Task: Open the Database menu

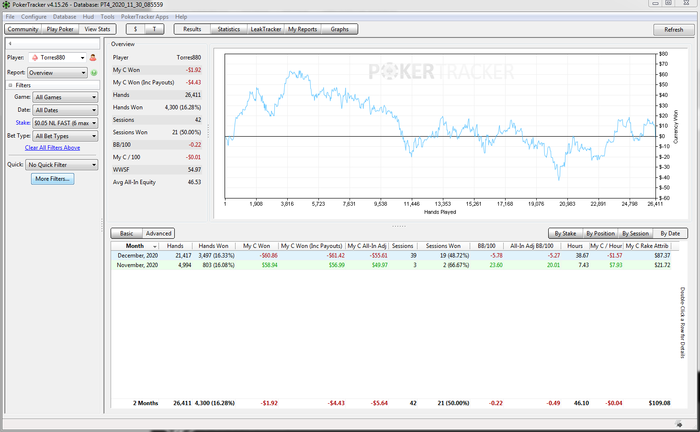Action: [64, 17]
